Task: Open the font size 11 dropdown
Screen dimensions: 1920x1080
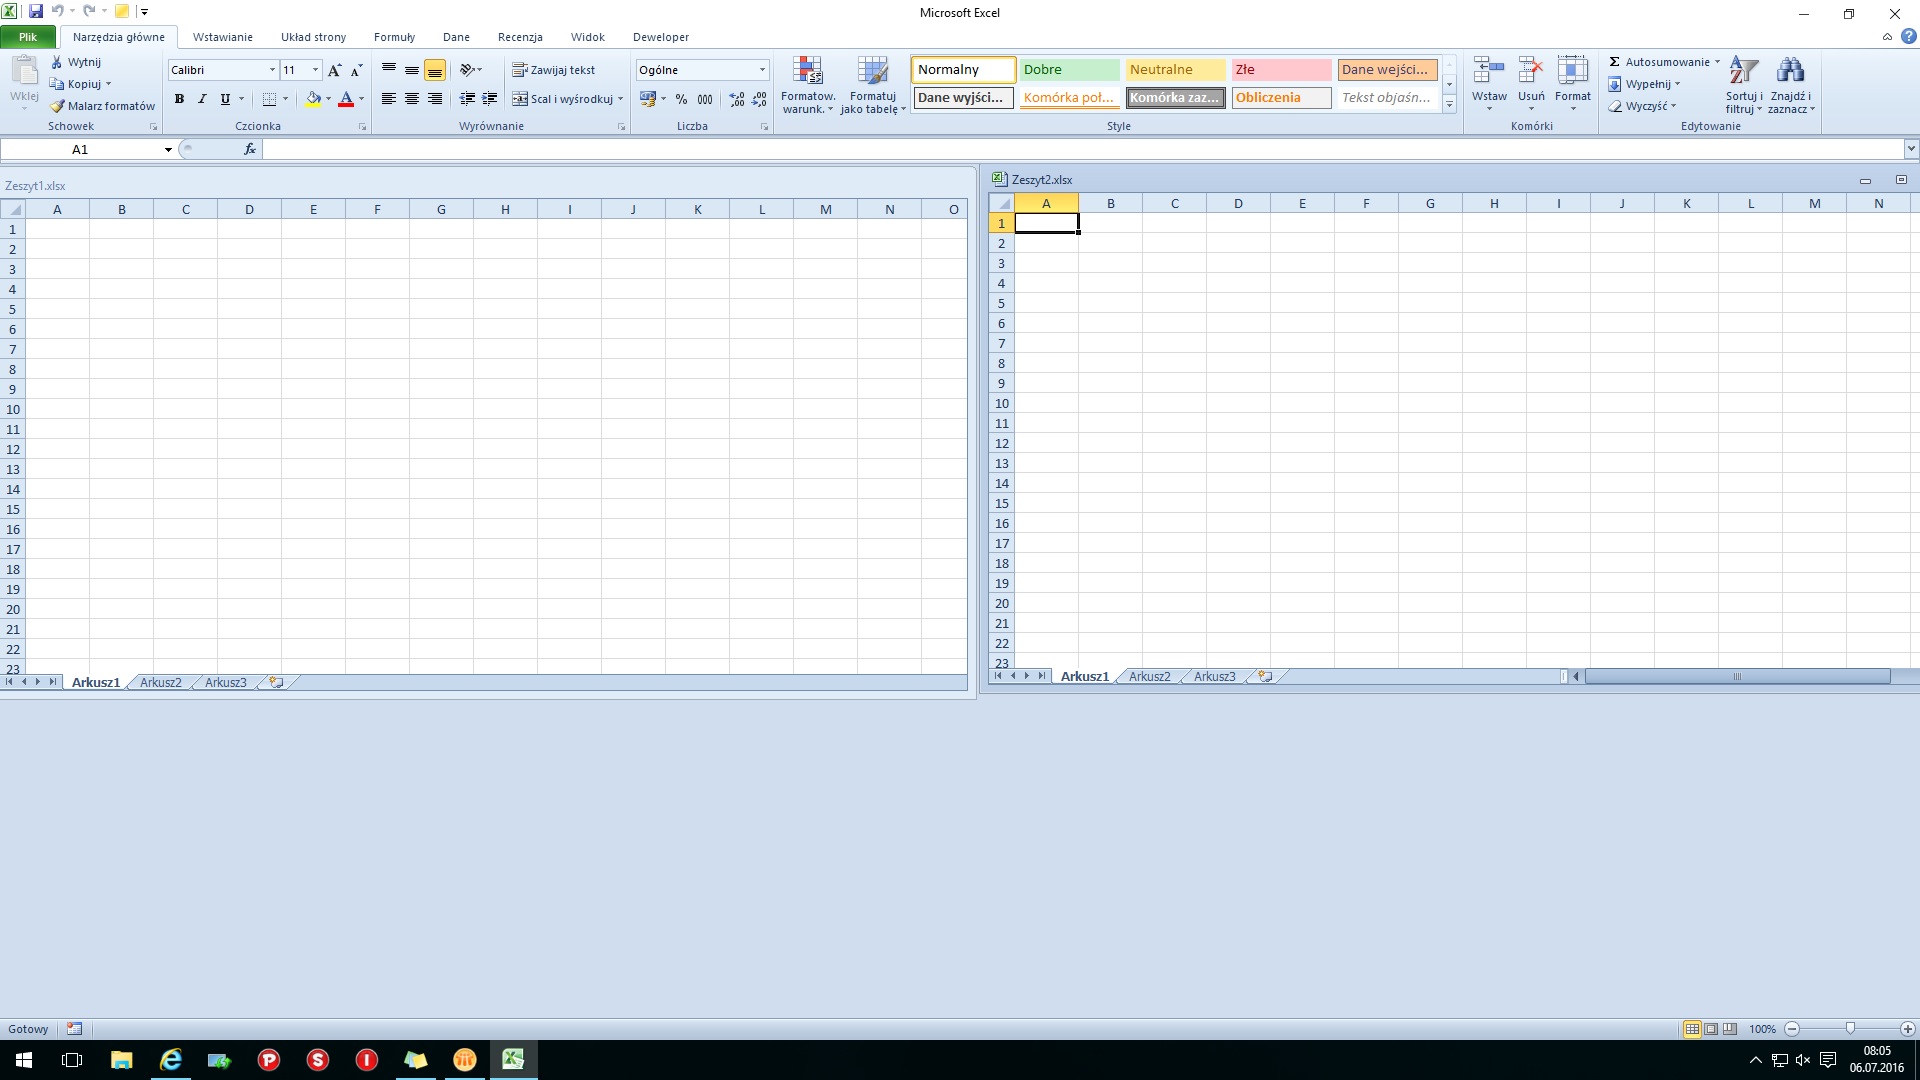Action: [315, 70]
